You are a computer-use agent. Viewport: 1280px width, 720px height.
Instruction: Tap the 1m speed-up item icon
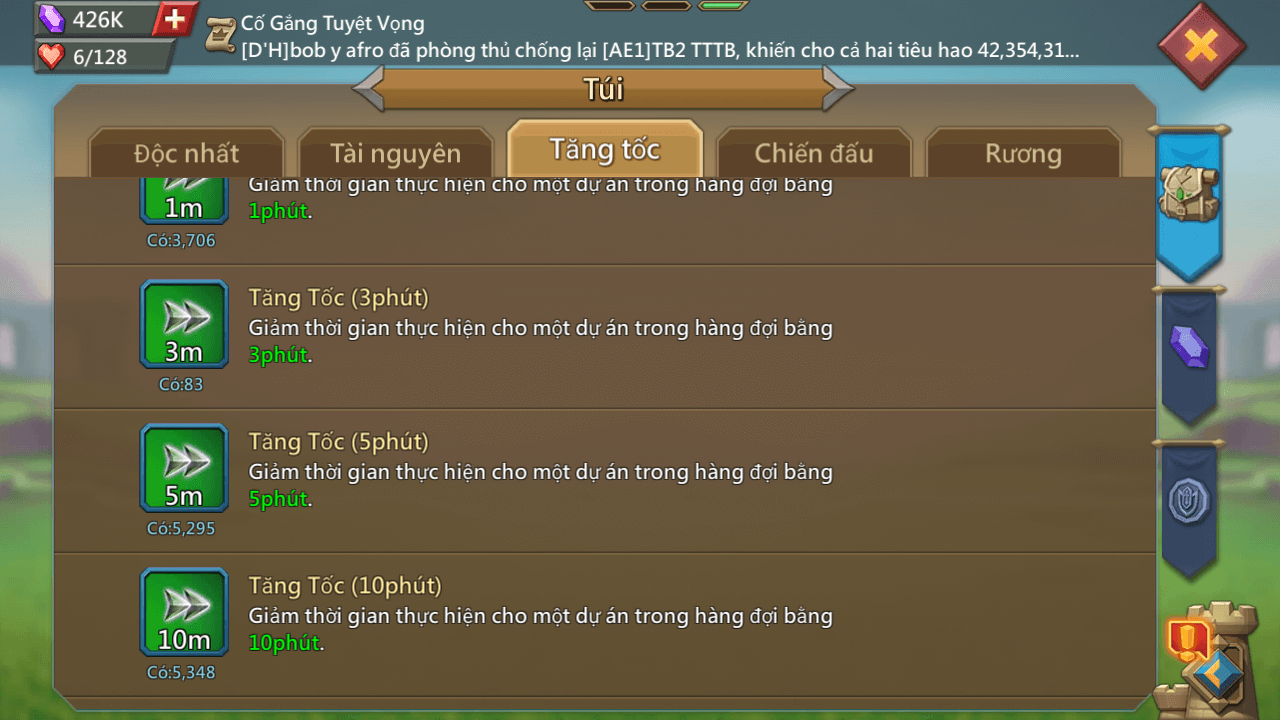(x=184, y=200)
